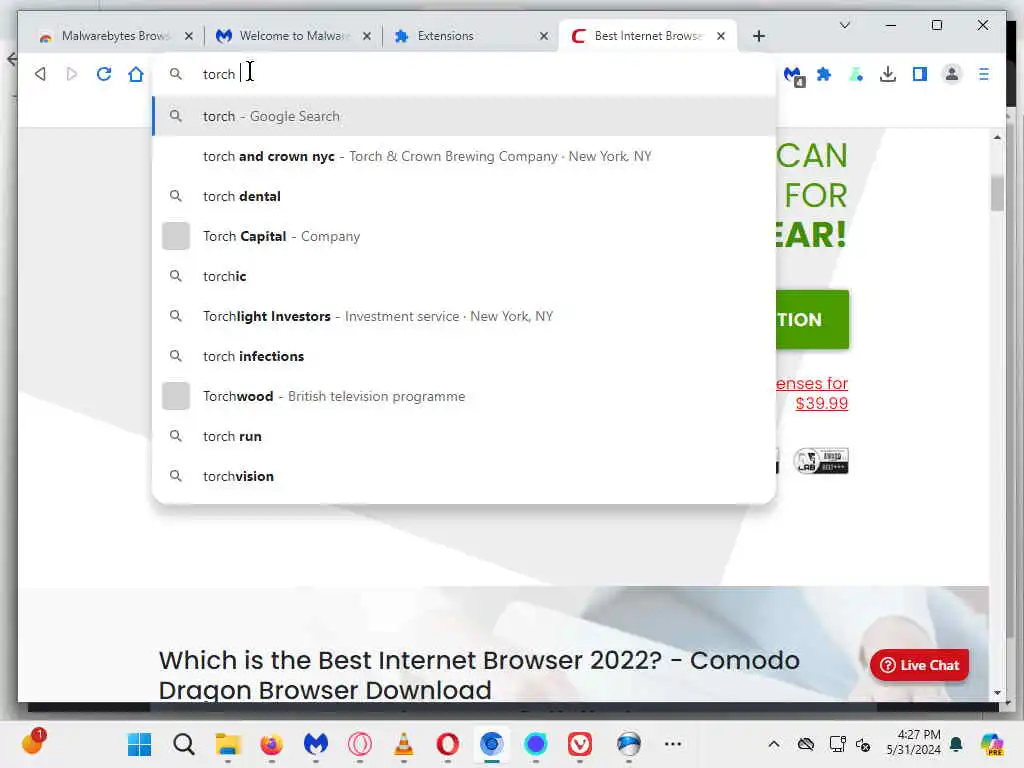Click the page scrollbar down arrow
This screenshot has width=1024, height=768.
(x=997, y=692)
